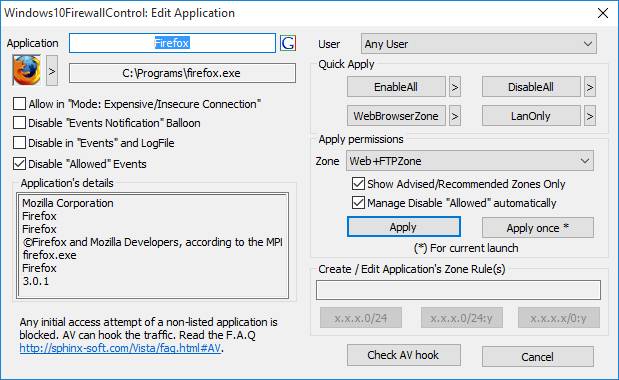This screenshot has width=619, height=380.
Task: Open arrow options beside DisableAll
Action: point(590,87)
